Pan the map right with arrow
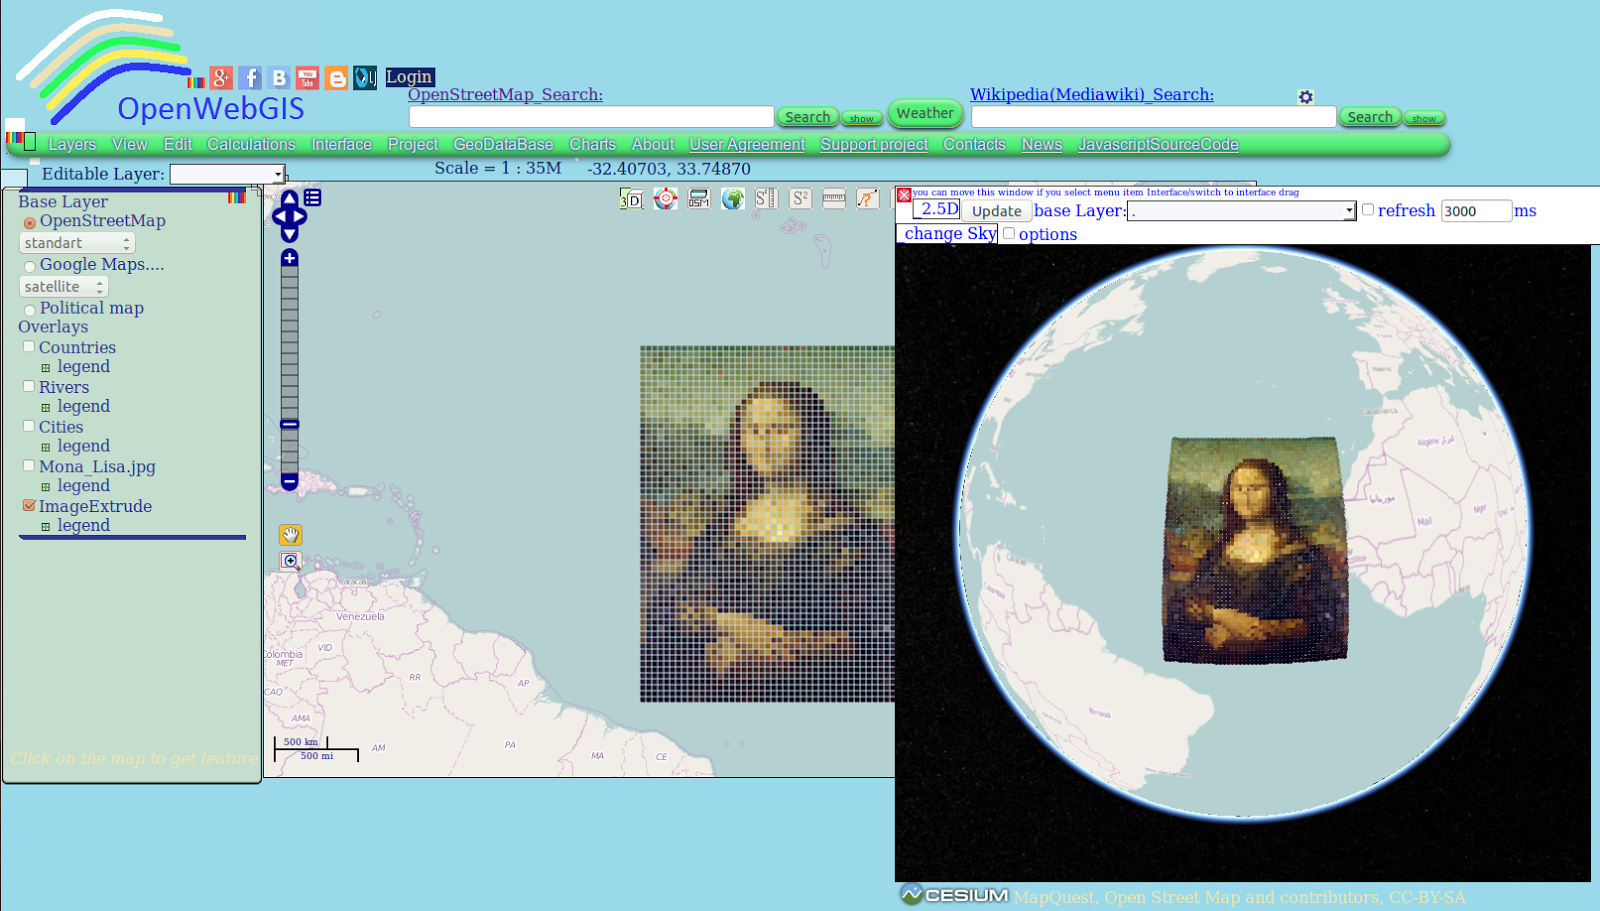This screenshot has height=911, width=1600. [301, 217]
